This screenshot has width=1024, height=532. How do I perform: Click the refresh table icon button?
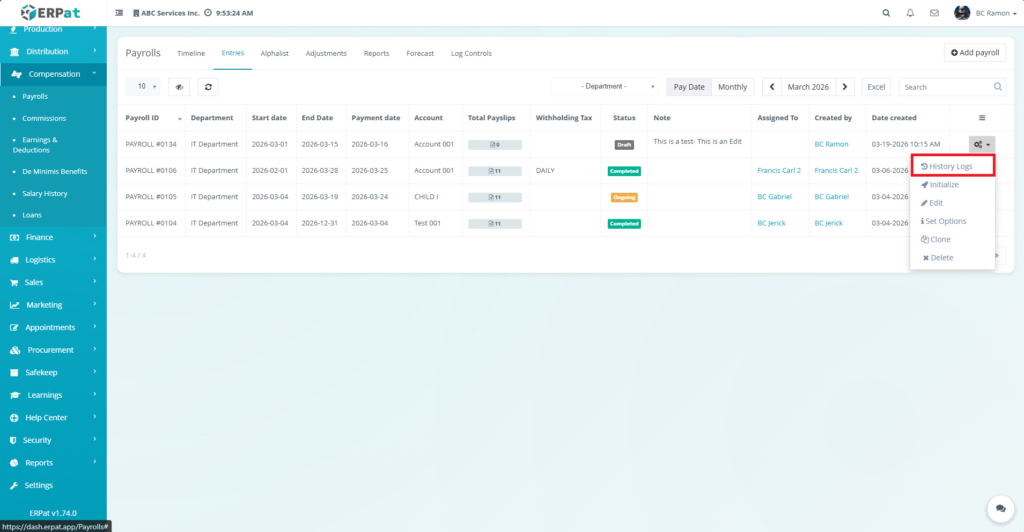(x=208, y=87)
